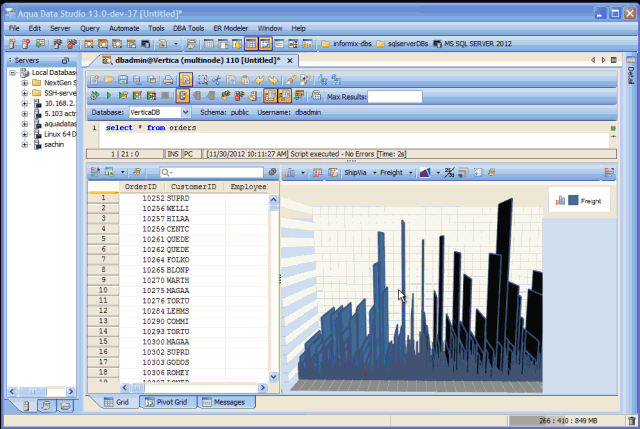This screenshot has height=429, width=640.
Task: Expand the SSH-server folder node
Action: pos(24,93)
